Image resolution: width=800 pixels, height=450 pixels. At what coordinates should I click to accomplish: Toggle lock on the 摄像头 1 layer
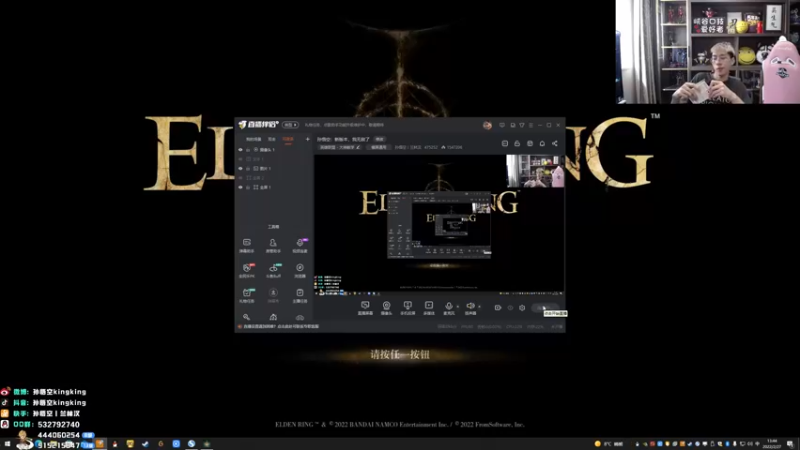[x=248, y=150]
